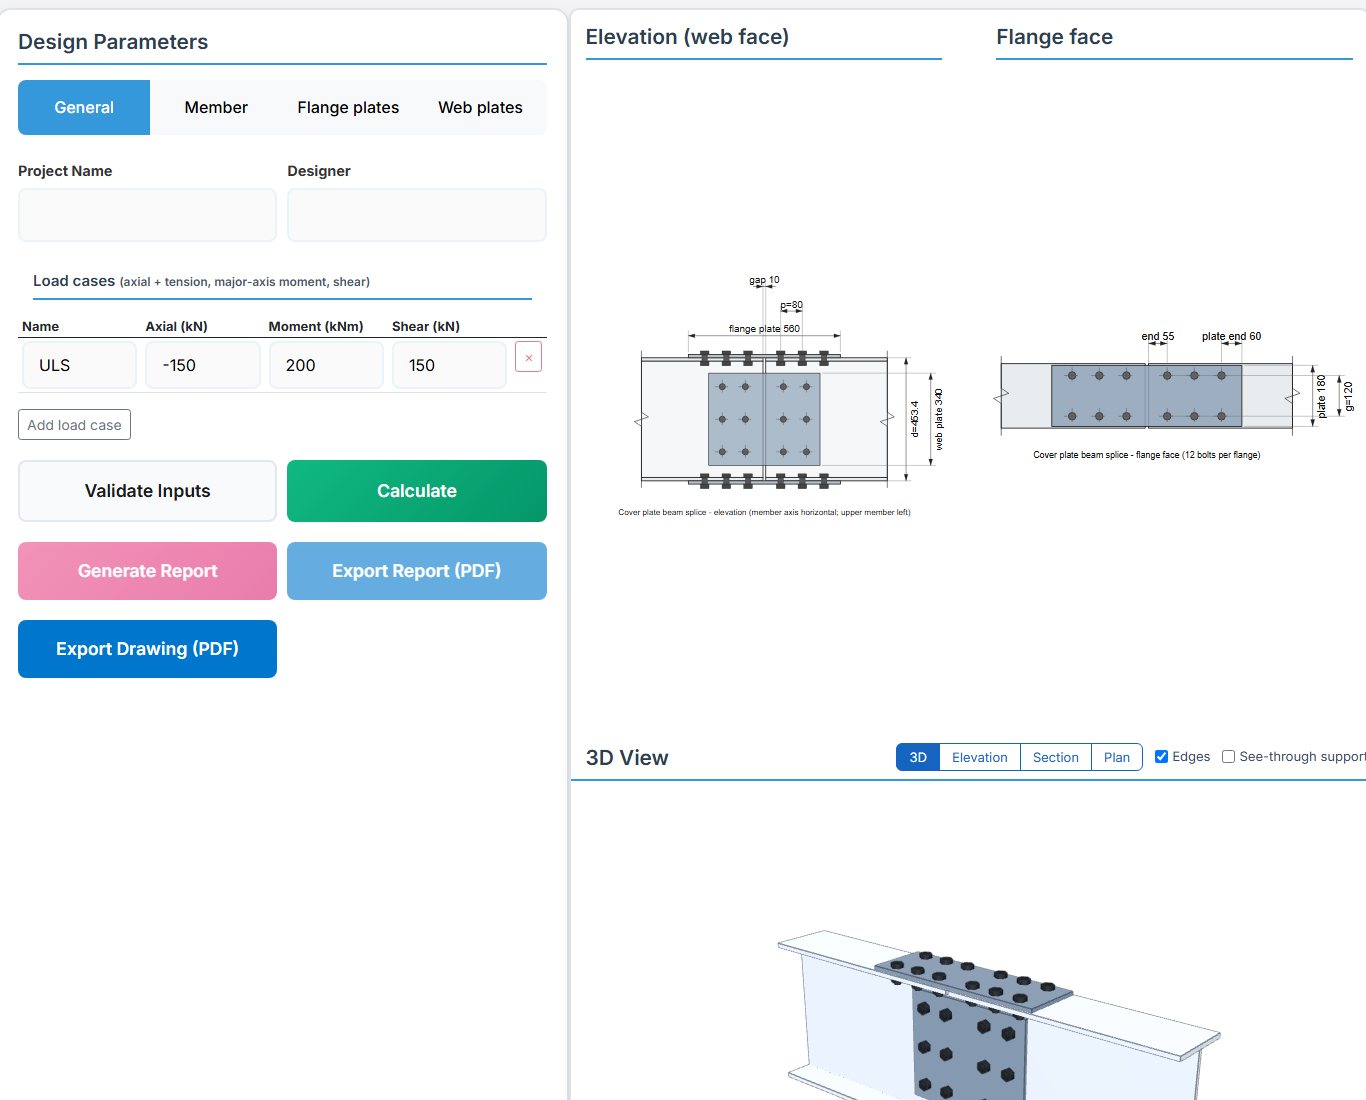Click Export Report (PDF) button
This screenshot has width=1366, height=1100.
pos(417,571)
